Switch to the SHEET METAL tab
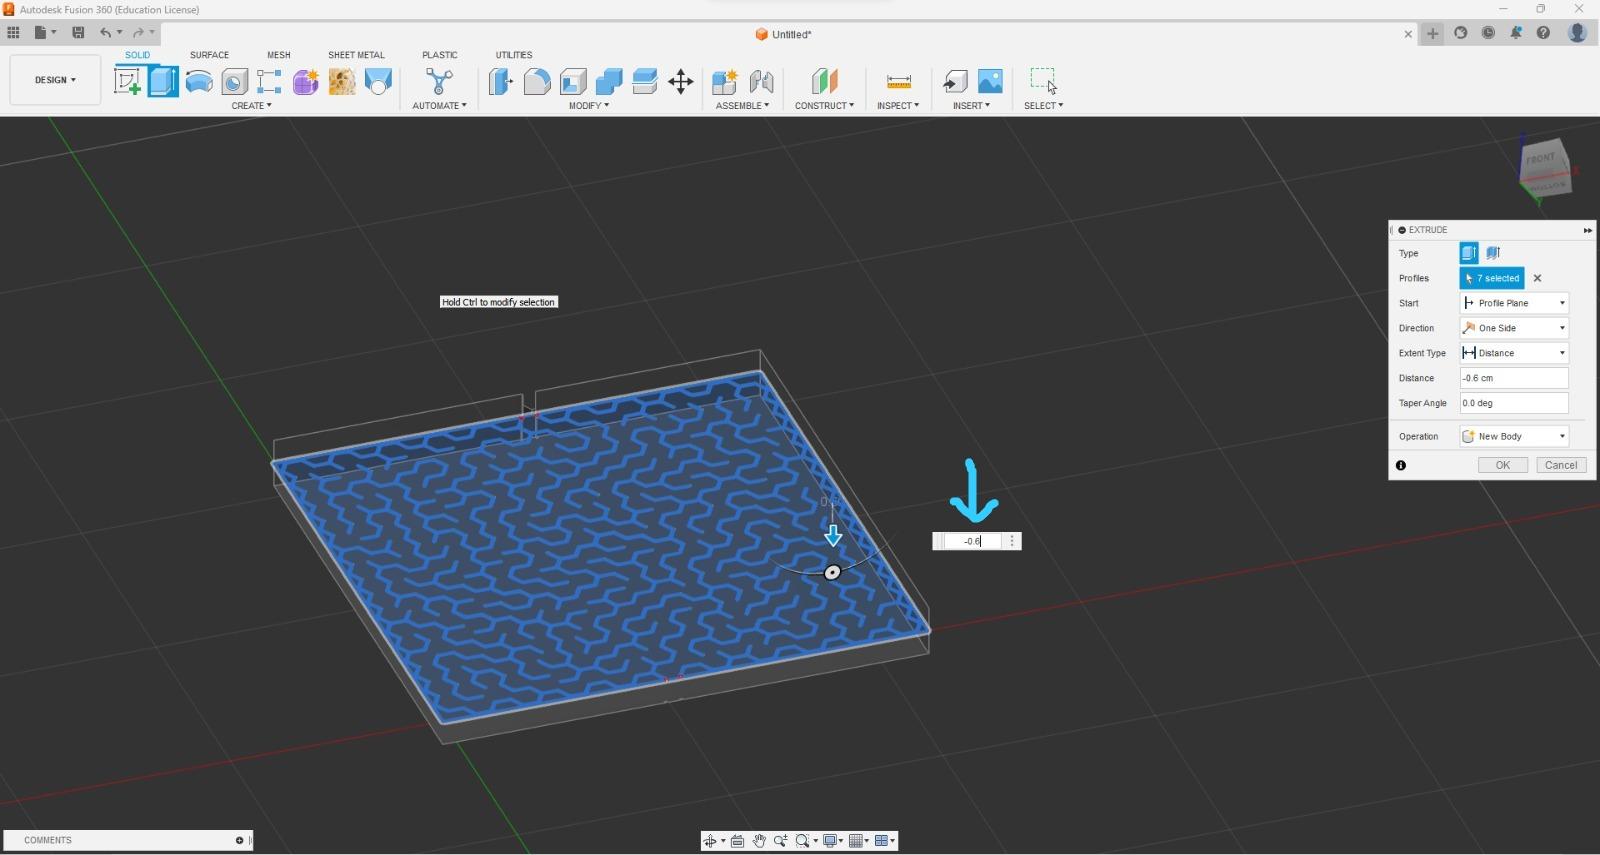This screenshot has width=1600, height=855. point(356,55)
